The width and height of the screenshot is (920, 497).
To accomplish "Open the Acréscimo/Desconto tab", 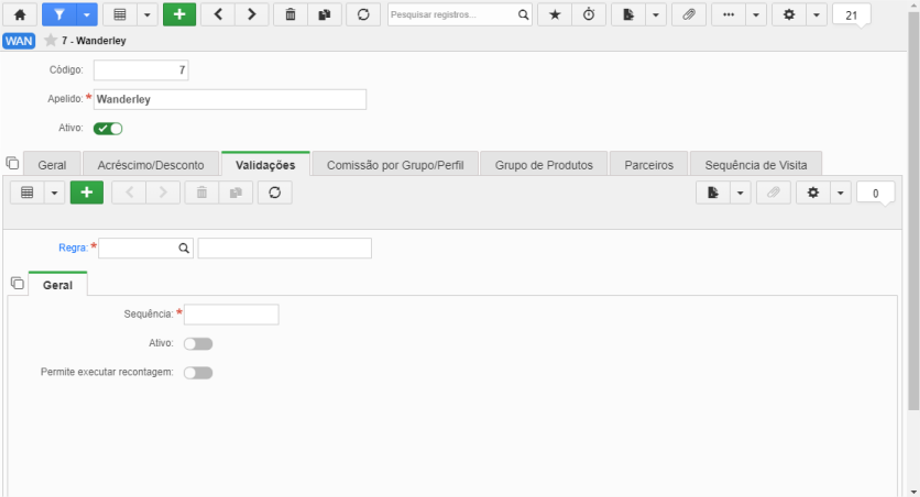I will click(x=151, y=165).
